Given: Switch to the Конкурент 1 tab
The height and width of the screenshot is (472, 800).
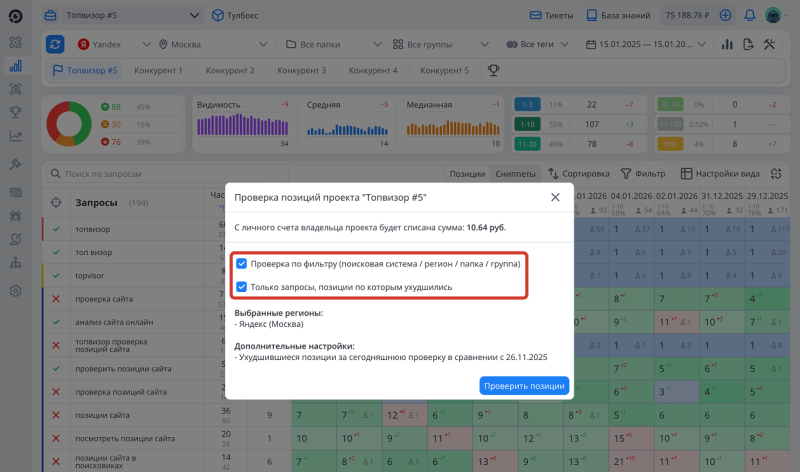Looking at the screenshot, I should pos(158,71).
